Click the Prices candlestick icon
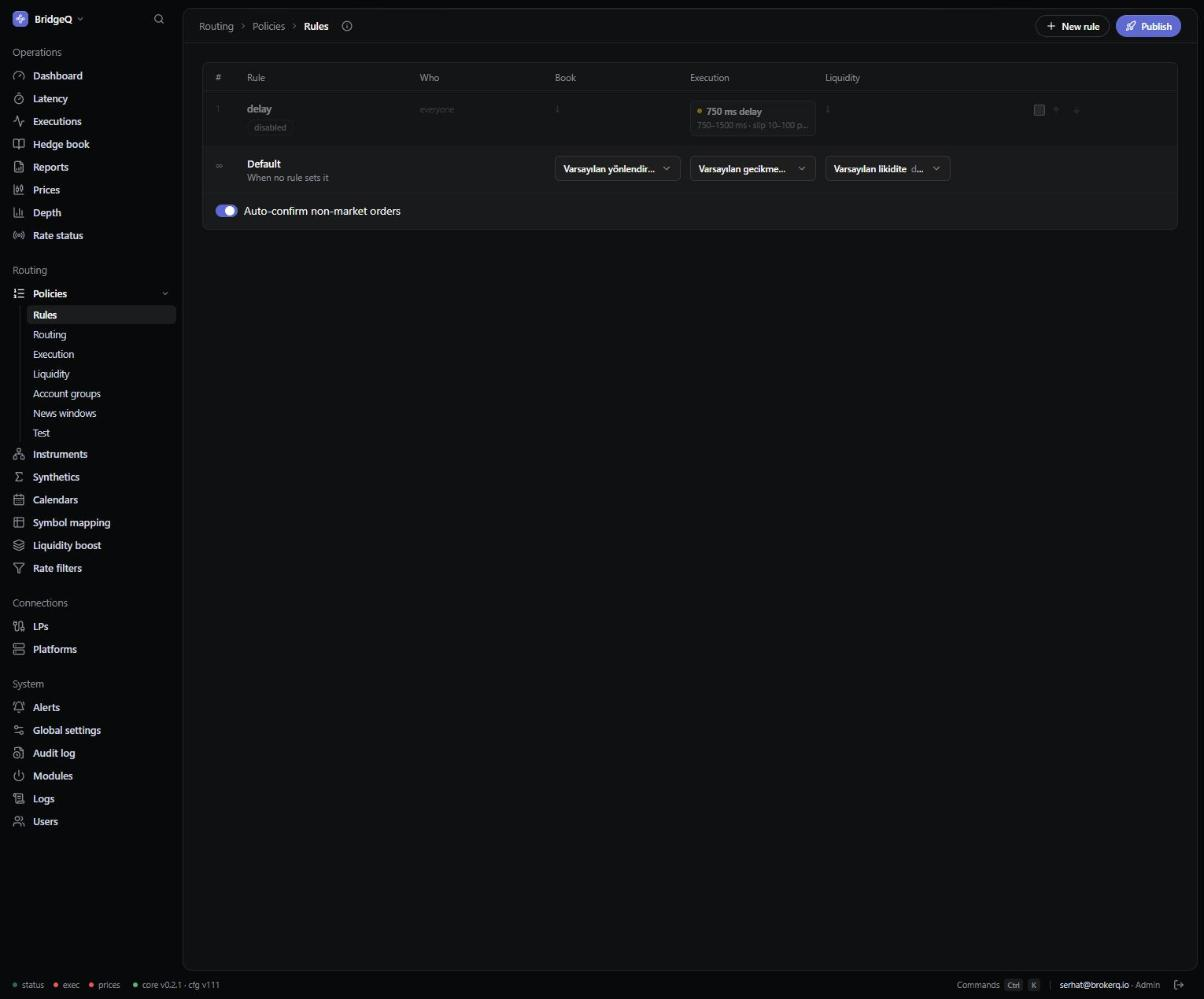 [x=19, y=190]
